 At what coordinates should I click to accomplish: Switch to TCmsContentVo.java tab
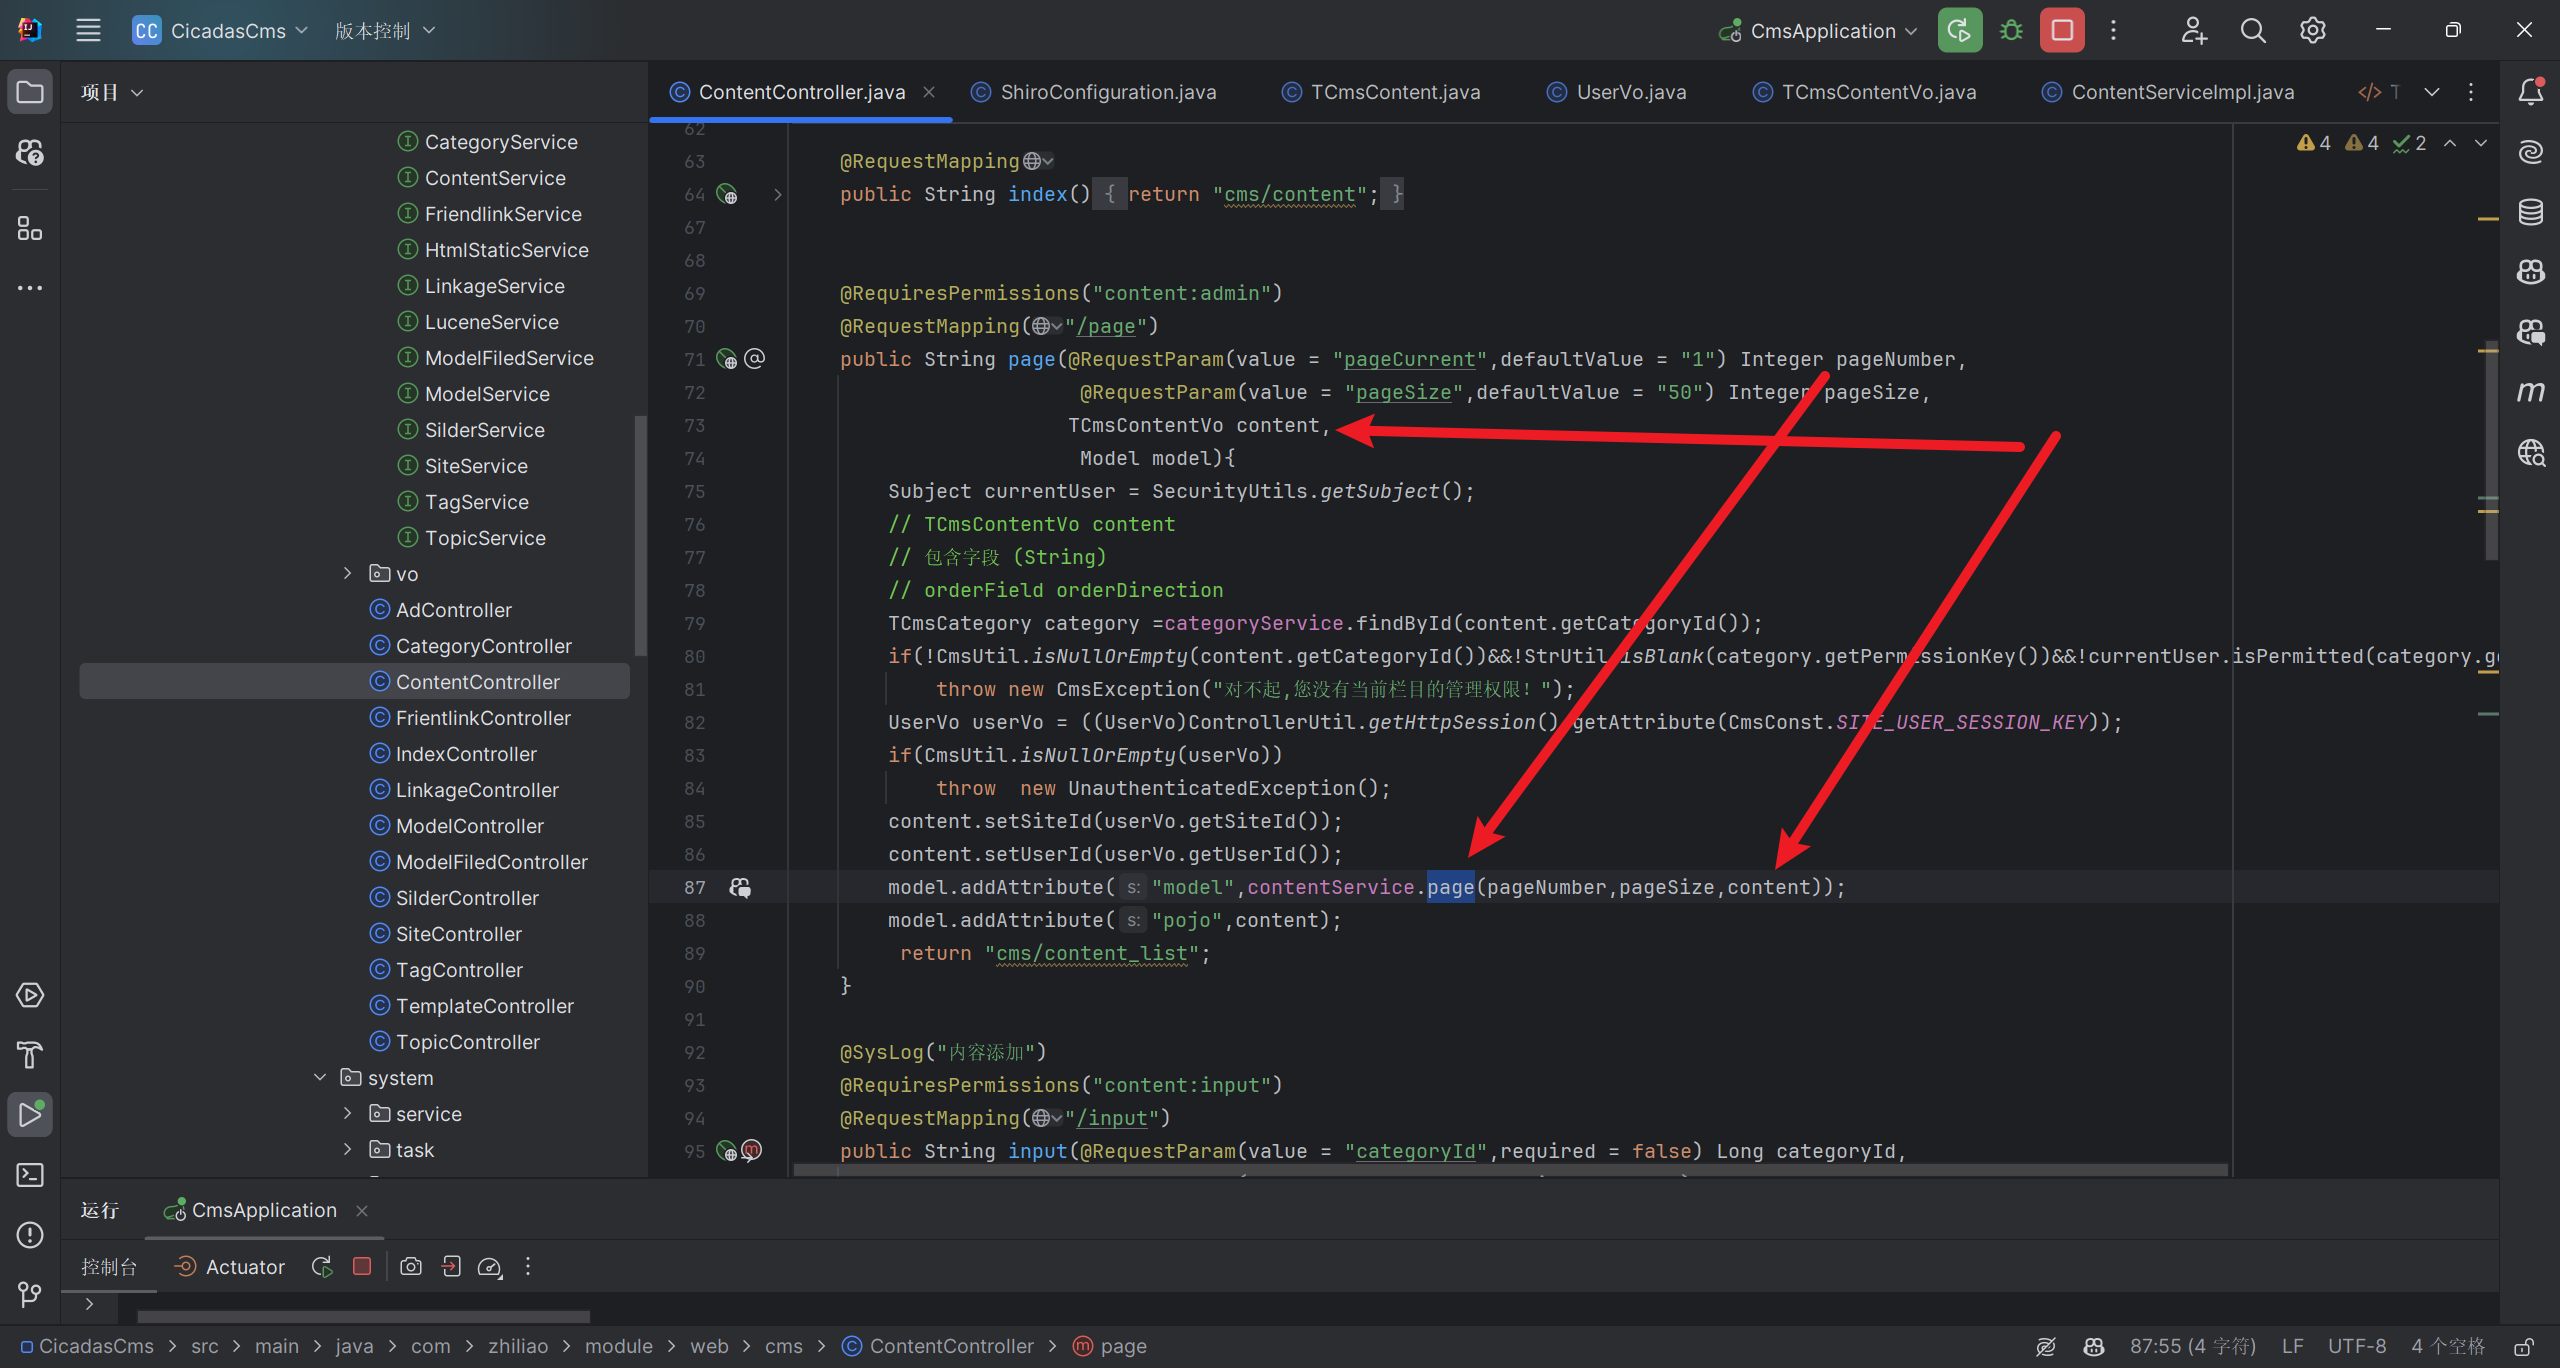pyautogui.click(x=1865, y=92)
